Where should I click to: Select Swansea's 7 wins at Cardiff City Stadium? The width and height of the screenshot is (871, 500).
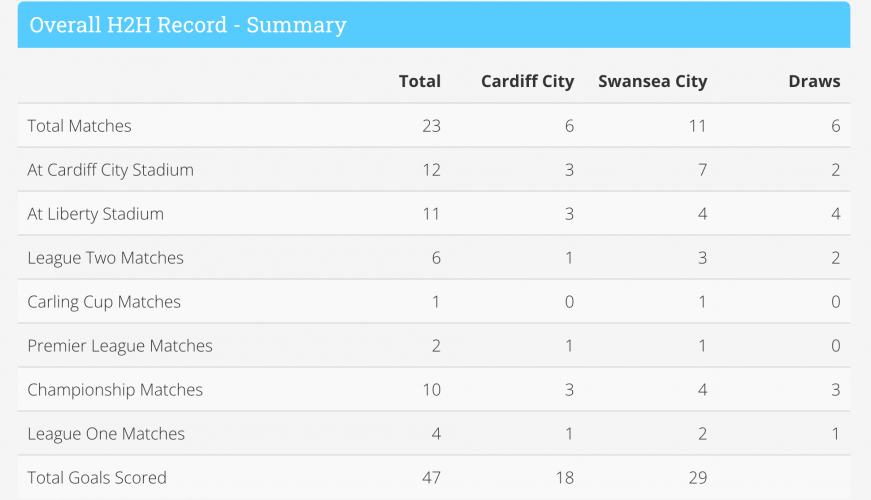[702, 170]
